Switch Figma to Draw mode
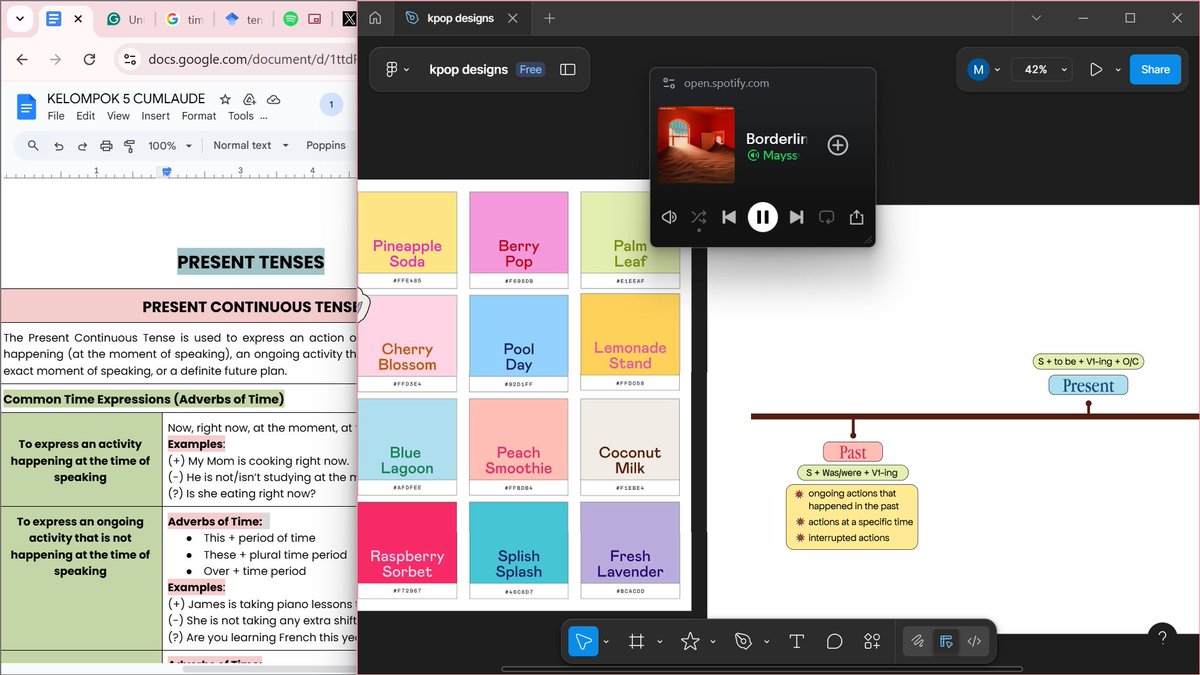 (x=917, y=642)
